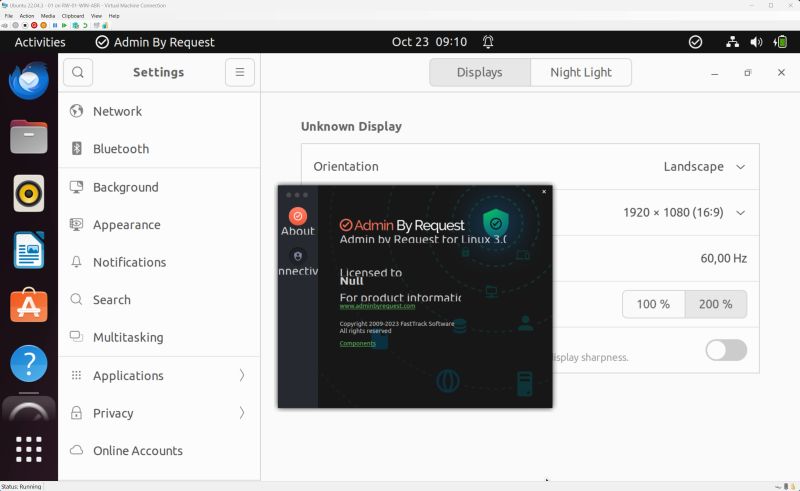This screenshot has height=491, width=800.
Task: Open the Help question mark dock icon
Action: 29,363
